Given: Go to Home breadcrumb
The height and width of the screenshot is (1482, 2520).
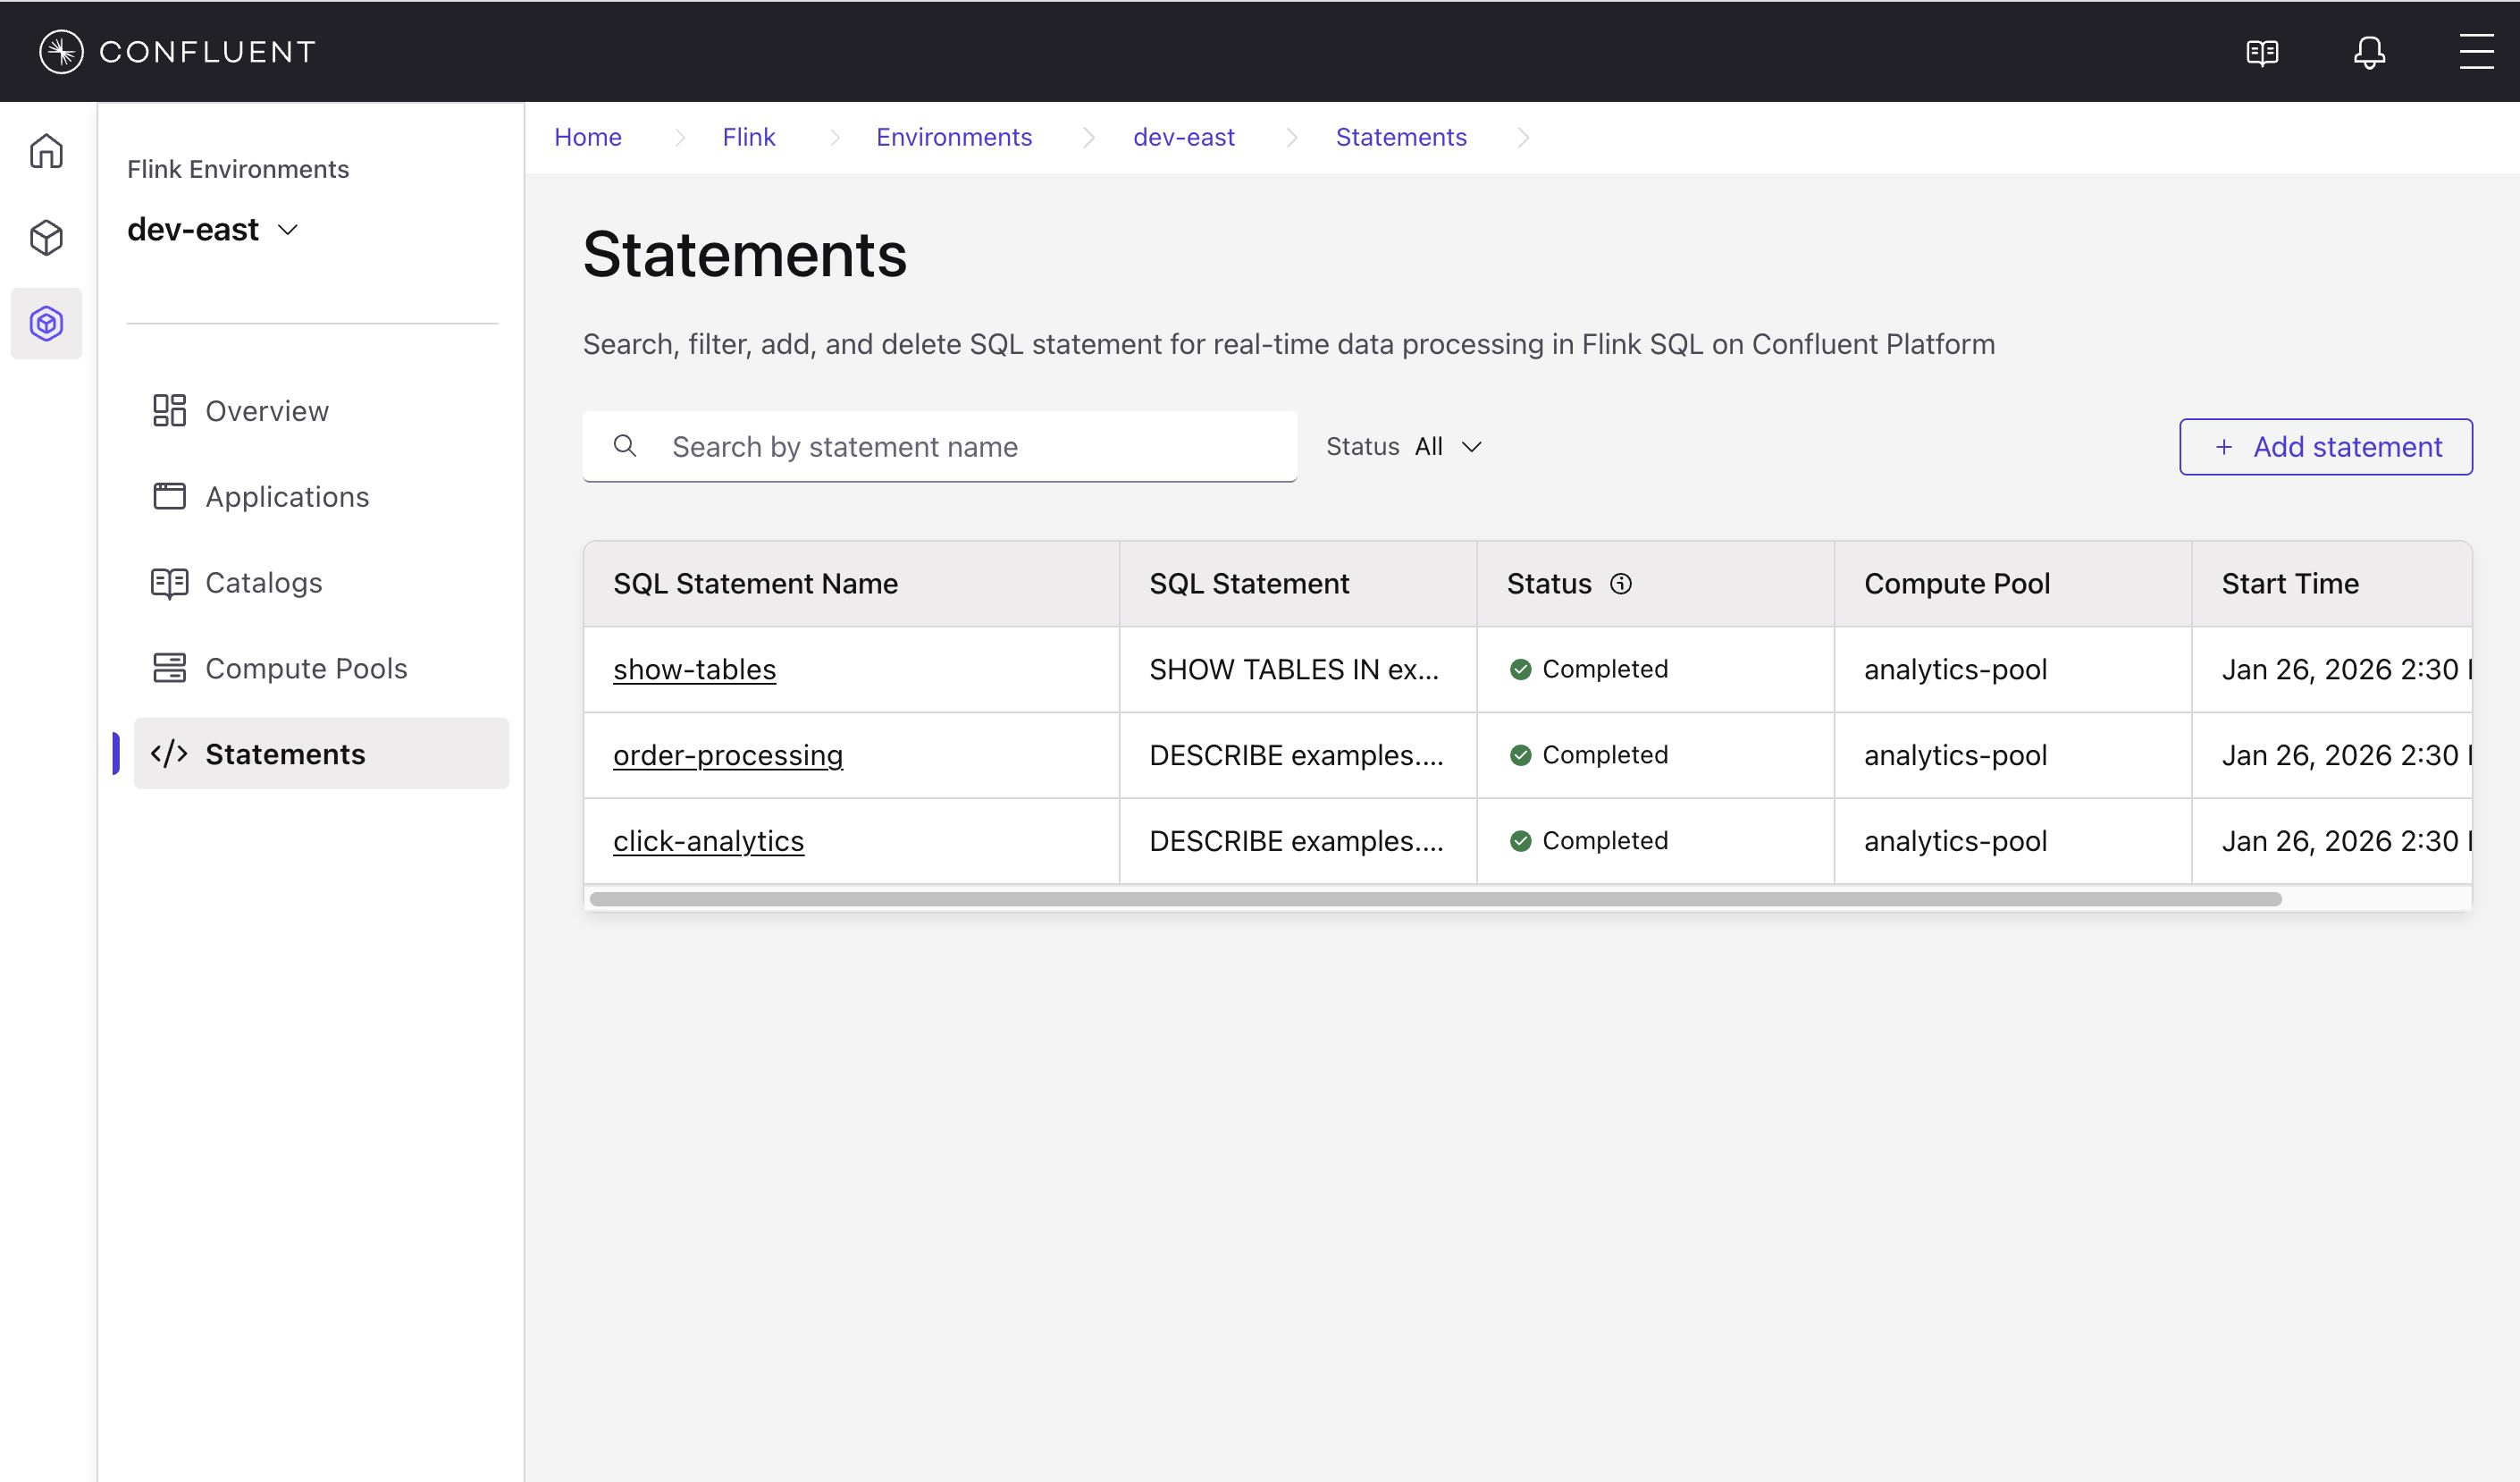Looking at the screenshot, I should point(588,138).
